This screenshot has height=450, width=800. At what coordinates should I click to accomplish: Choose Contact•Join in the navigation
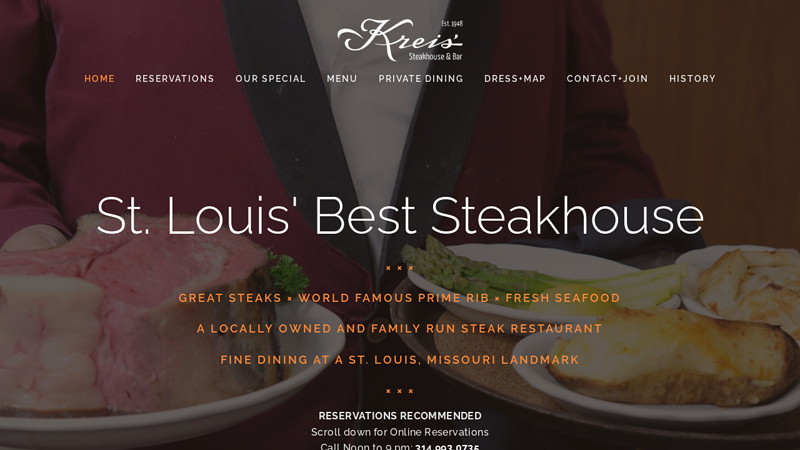[x=607, y=79]
